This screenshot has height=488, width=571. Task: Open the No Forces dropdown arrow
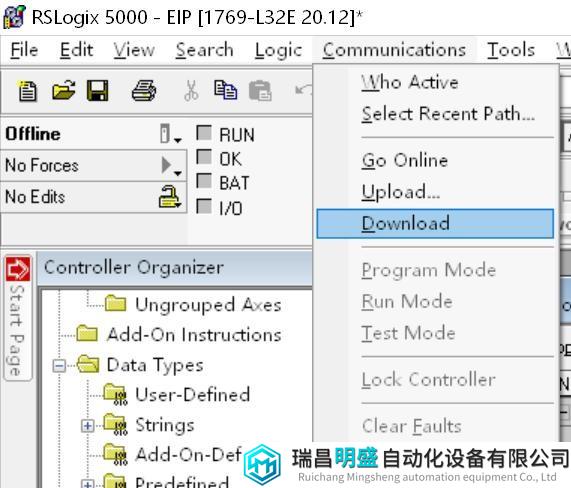point(178,173)
